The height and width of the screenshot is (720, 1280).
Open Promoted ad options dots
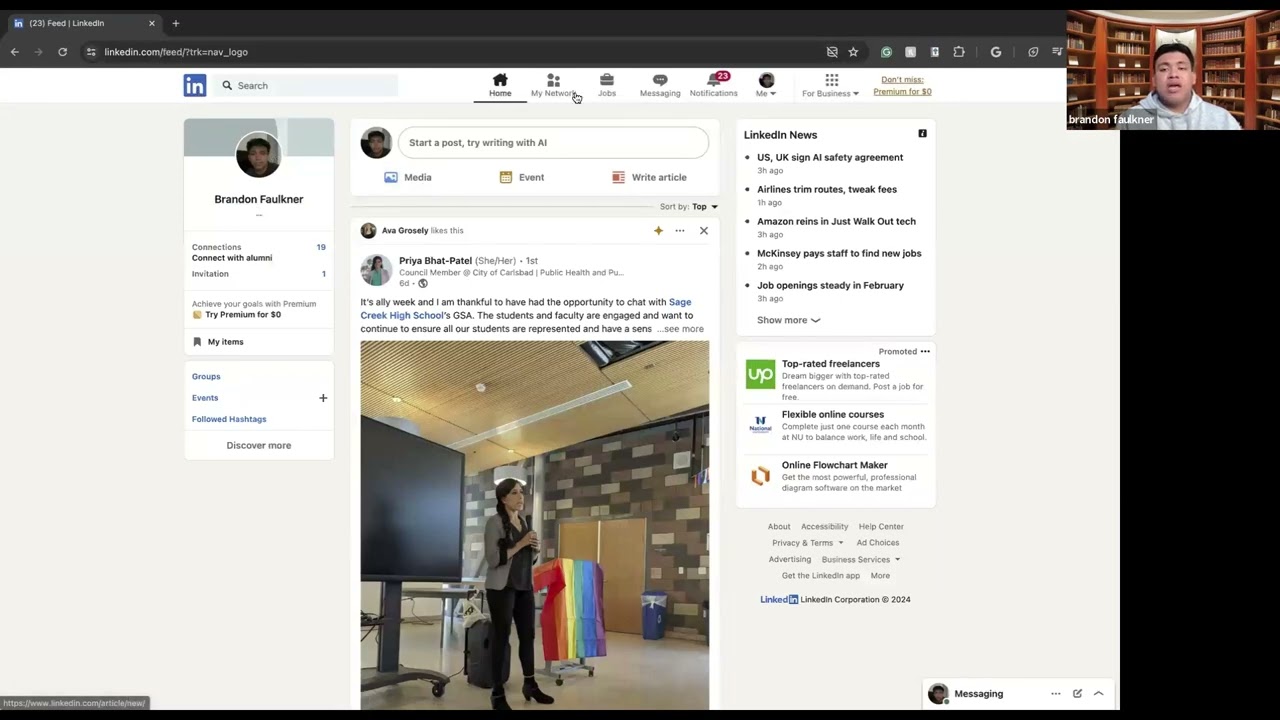(x=925, y=352)
